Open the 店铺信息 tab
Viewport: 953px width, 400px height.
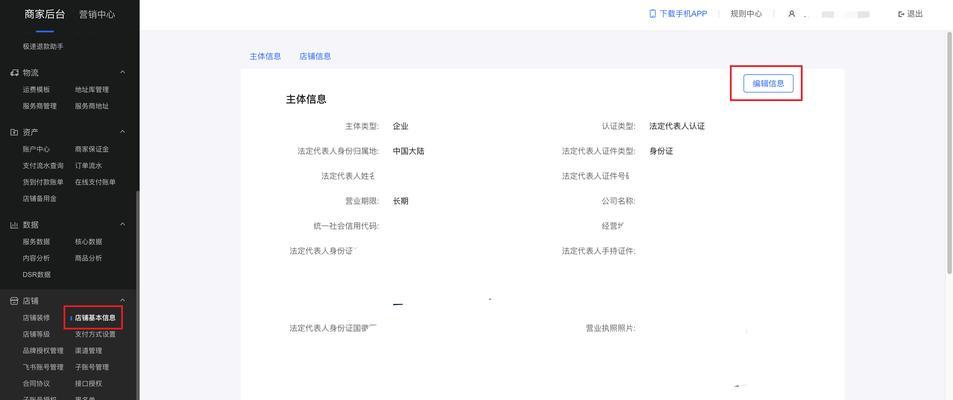(x=315, y=56)
